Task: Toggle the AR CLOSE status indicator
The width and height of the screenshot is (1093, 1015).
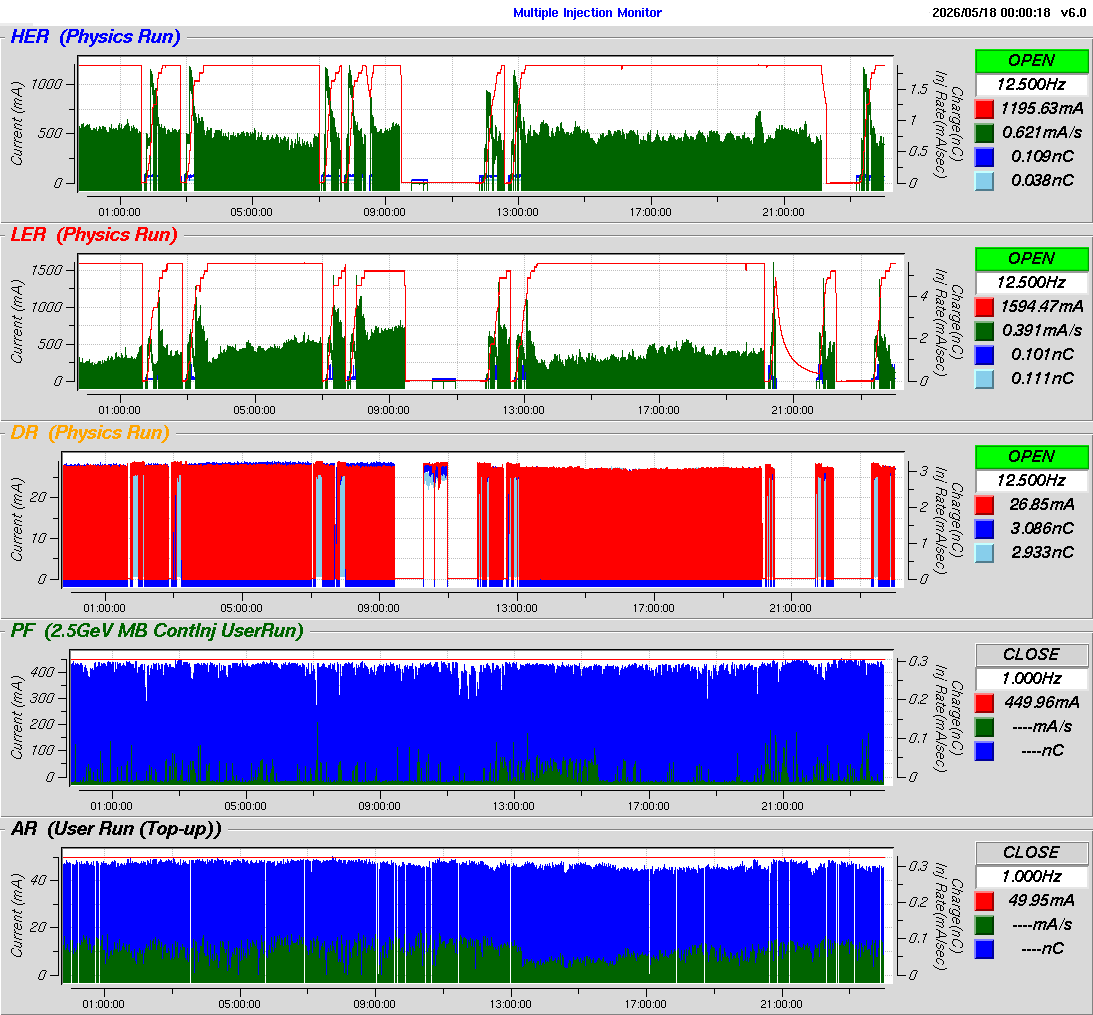Action: [1032, 853]
